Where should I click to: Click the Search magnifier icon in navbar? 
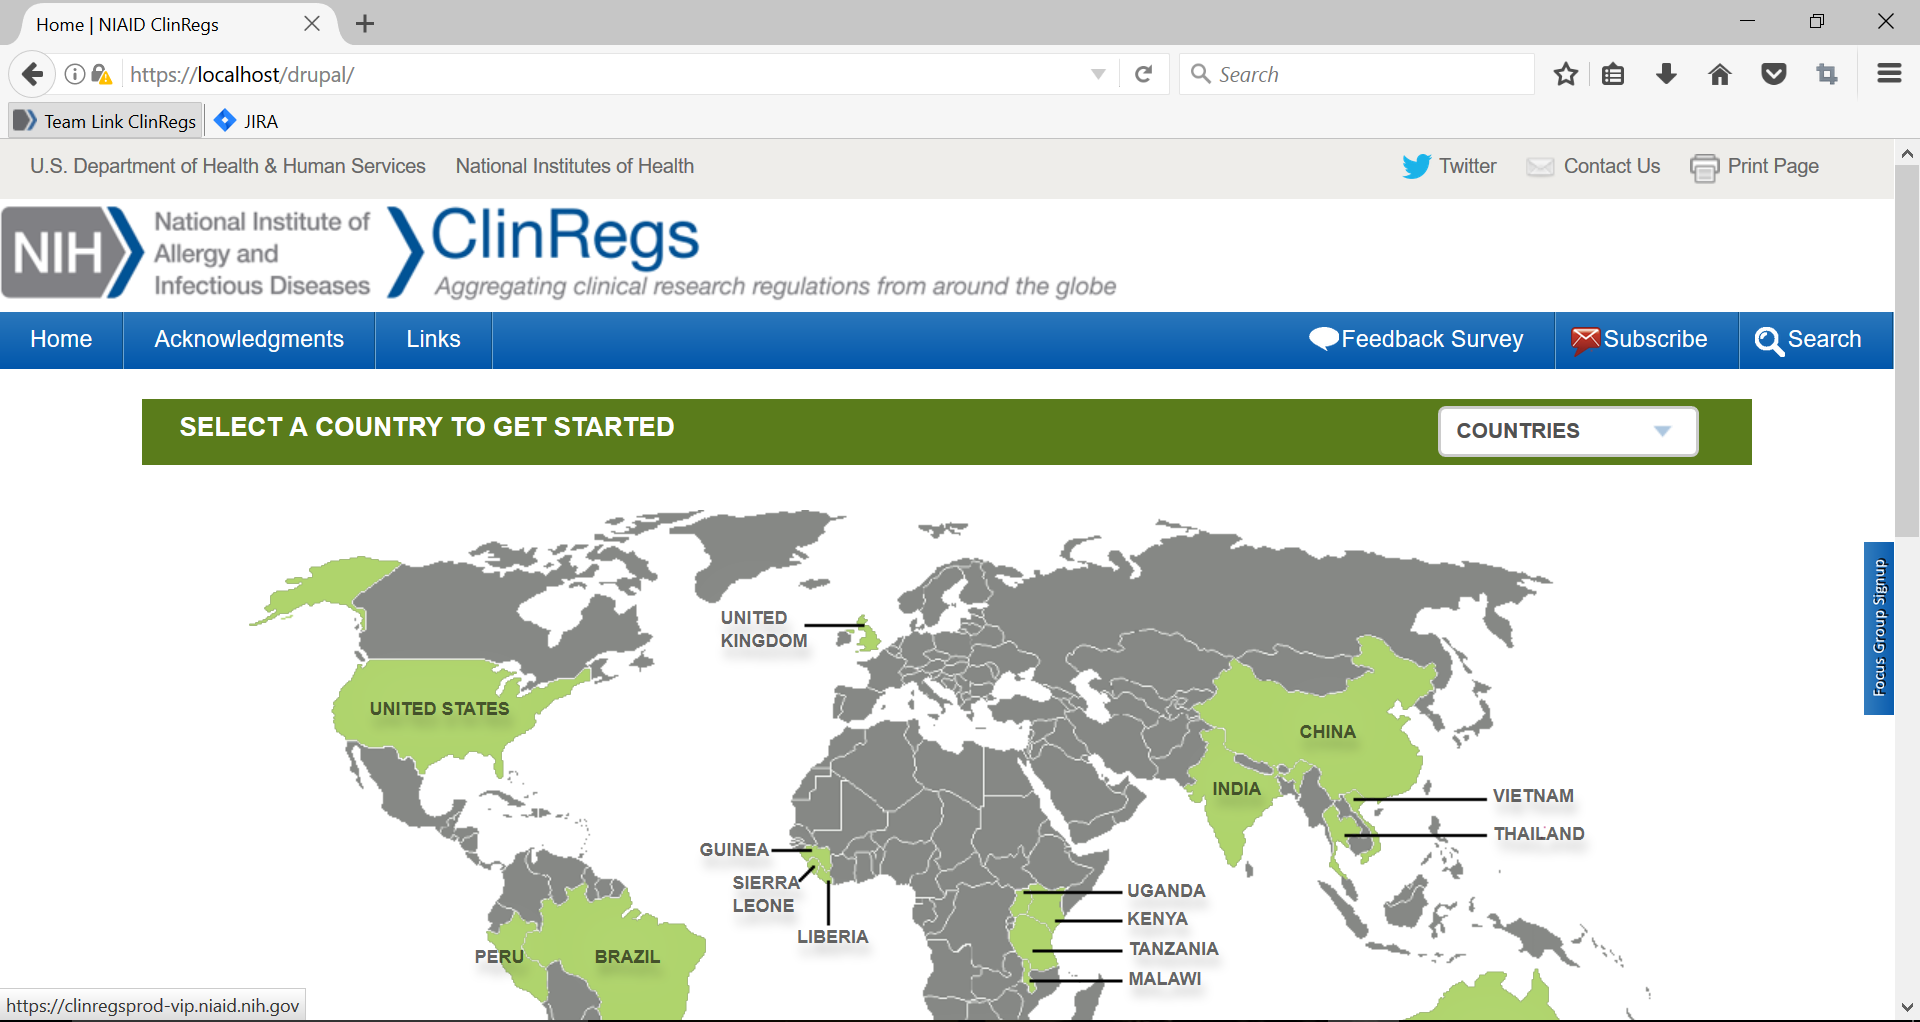(x=1769, y=341)
